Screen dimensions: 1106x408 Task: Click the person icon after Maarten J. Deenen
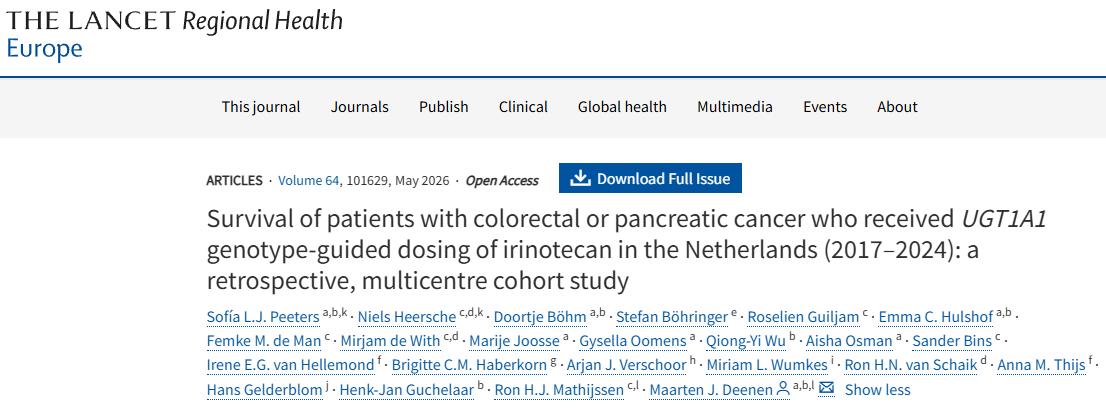point(782,389)
